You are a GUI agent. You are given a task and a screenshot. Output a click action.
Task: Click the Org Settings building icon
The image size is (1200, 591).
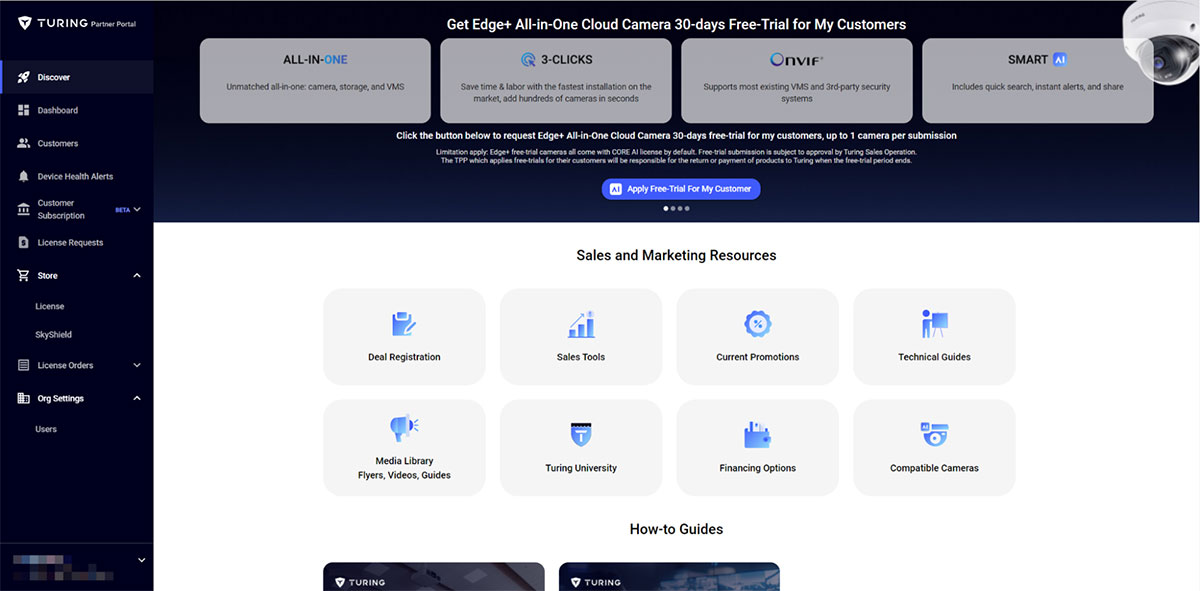[24, 398]
